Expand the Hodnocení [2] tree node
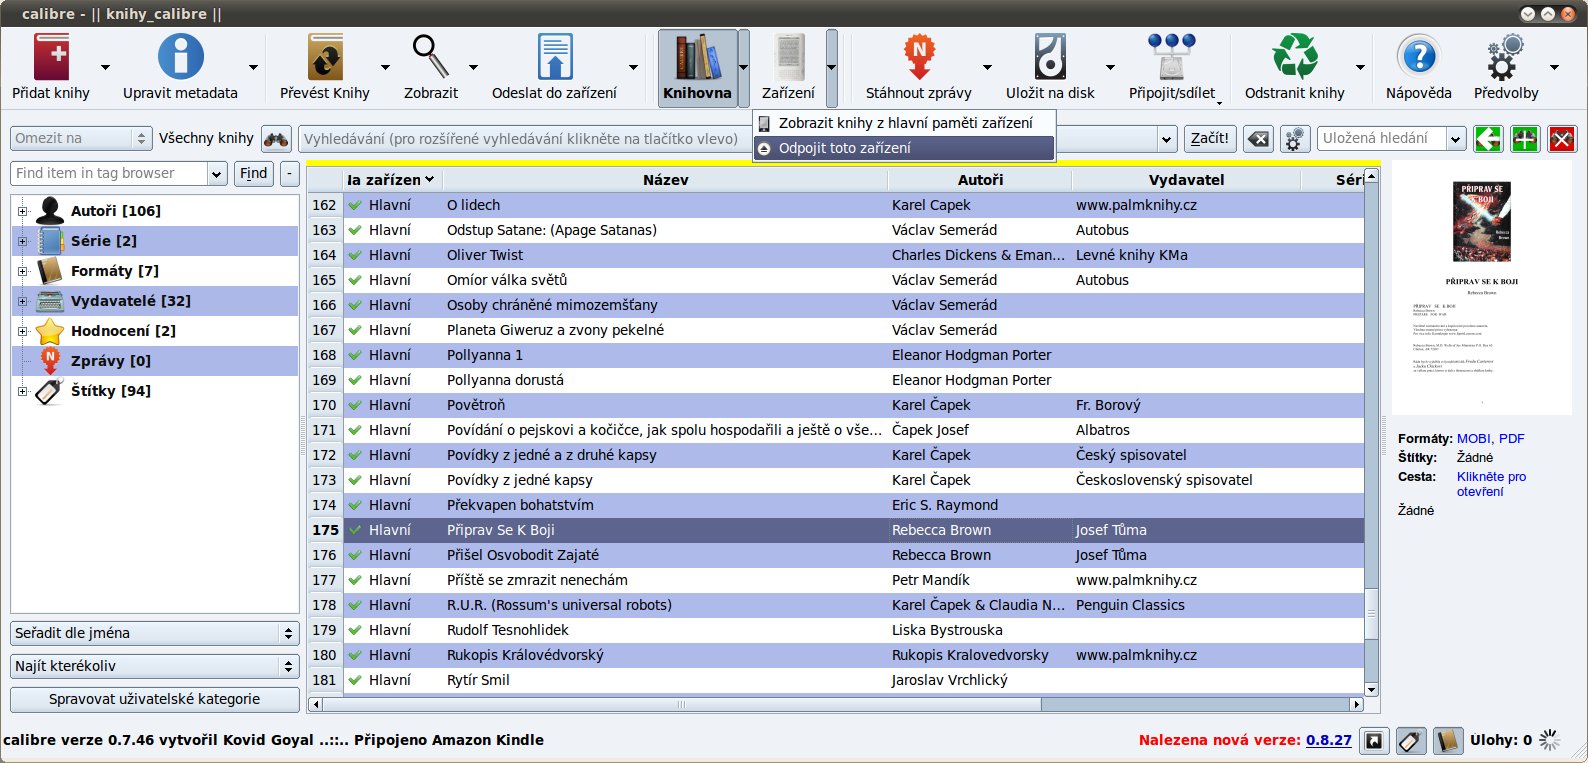Viewport: 1588px width, 763px height. pyautogui.click(x=22, y=331)
